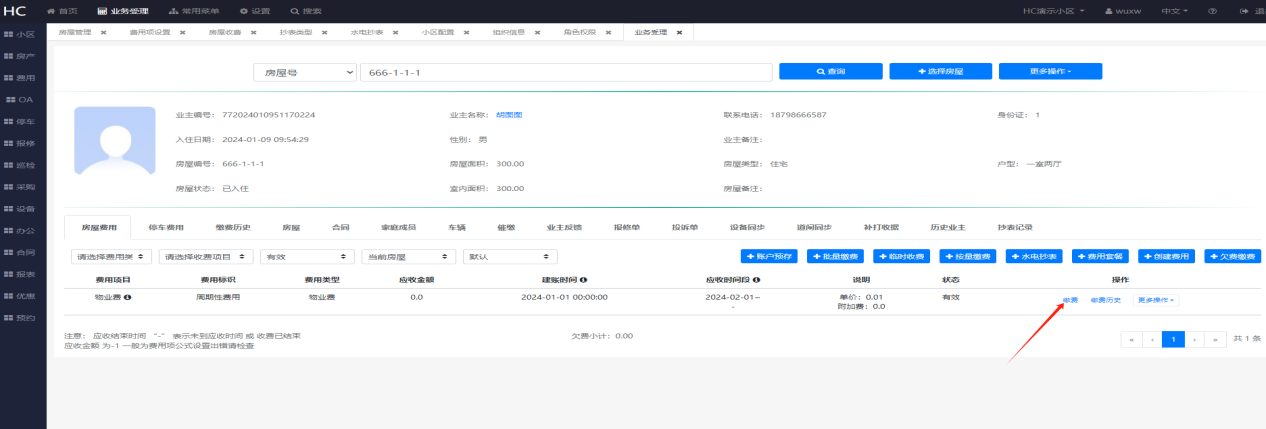The height and width of the screenshot is (429, 1266).
Task: Switch to the 组织信息 page tab
Action: 509,32
